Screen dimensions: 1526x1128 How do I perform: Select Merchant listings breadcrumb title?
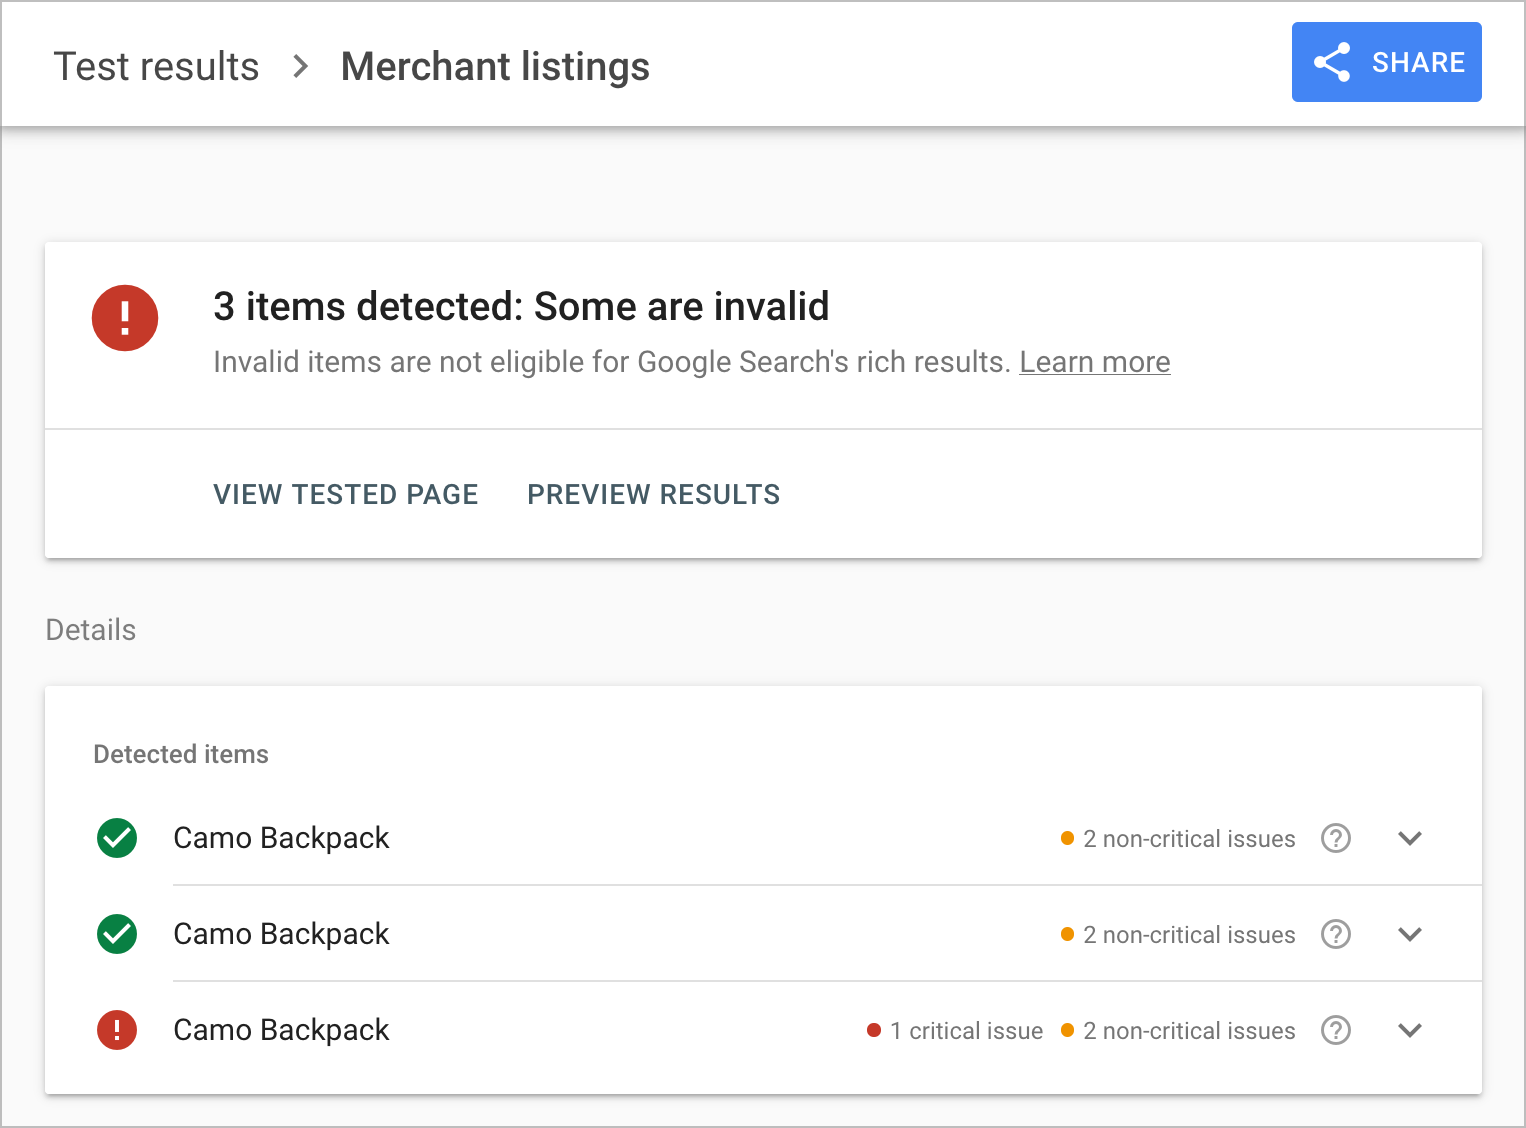point(495,67)
